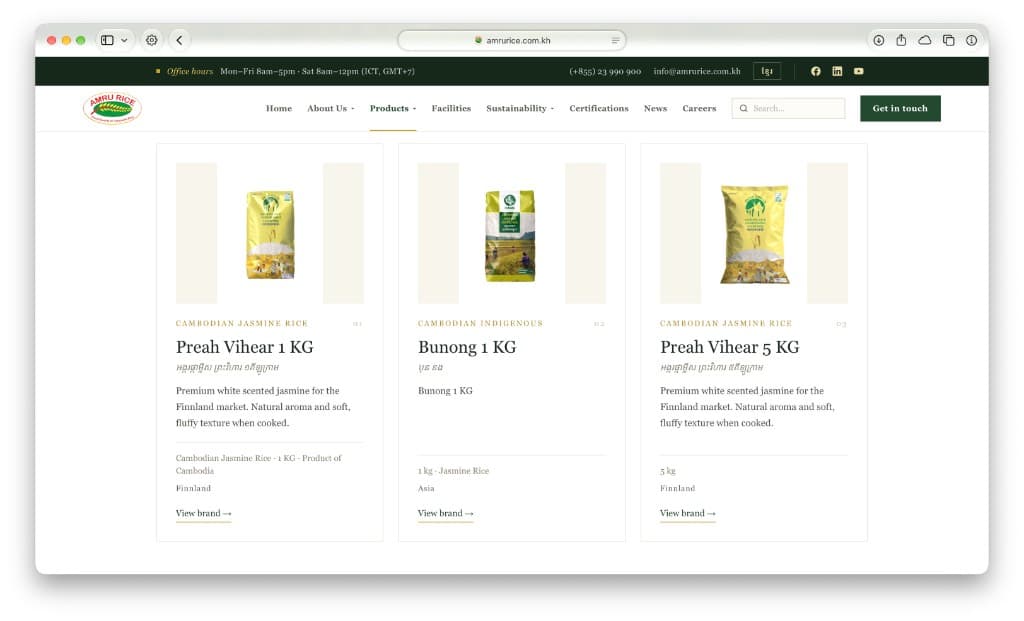The height and width of the screenshot is (621, 1024).
Task: Click the (+855) 23 990 900 phone number
Action: 605,71
